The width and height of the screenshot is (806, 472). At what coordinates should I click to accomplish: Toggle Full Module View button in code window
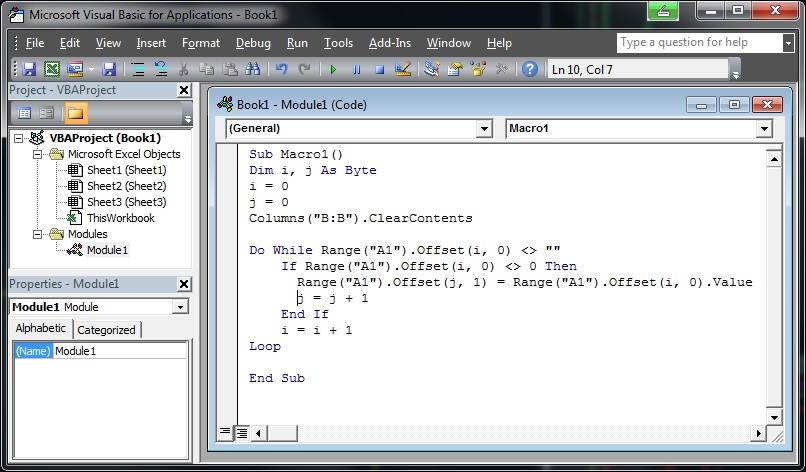click(241, 433)
